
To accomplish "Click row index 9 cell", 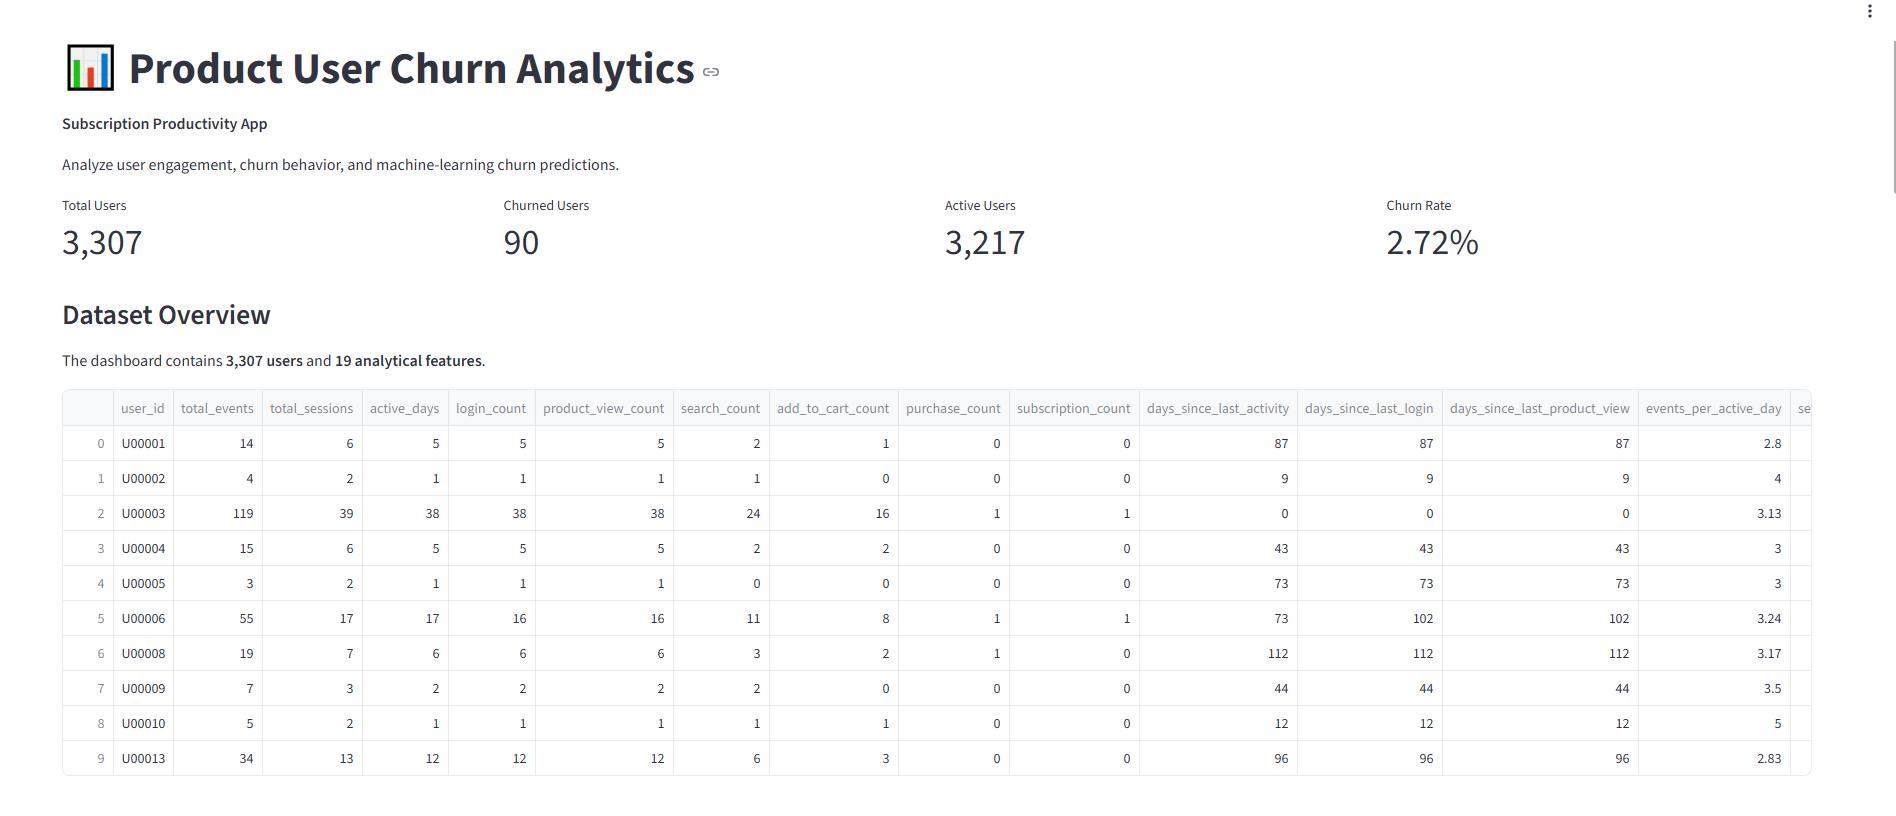I will click(88, 758).
